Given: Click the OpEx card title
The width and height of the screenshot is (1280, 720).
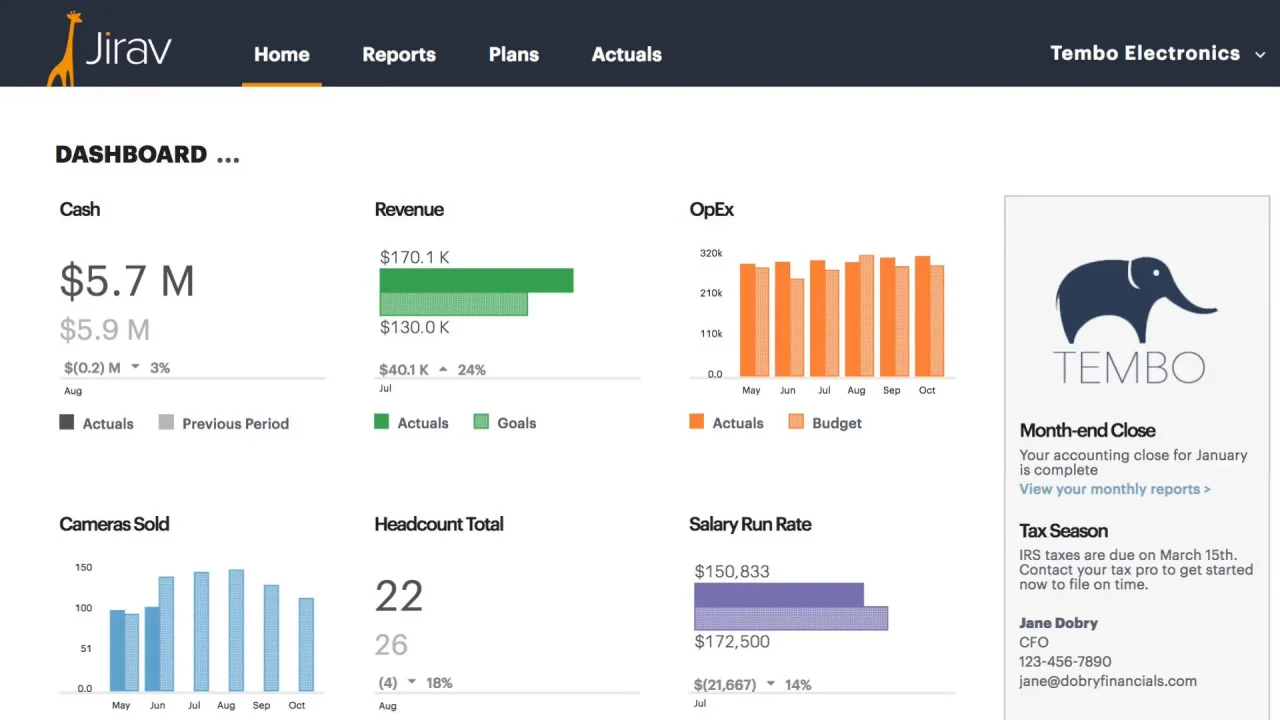Looking at the screenshot, I should point(712,209).
